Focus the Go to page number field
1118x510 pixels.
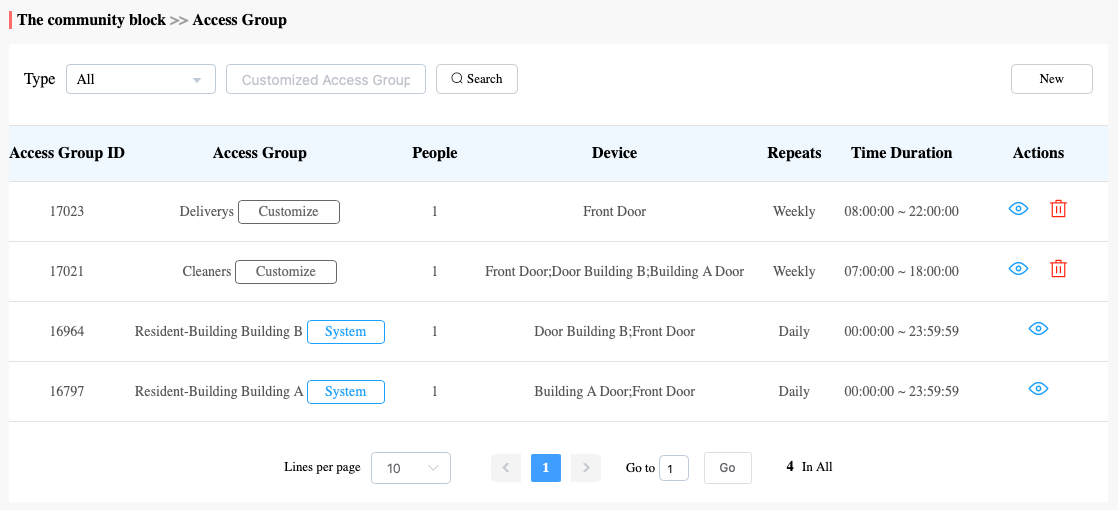coord(673,468)
